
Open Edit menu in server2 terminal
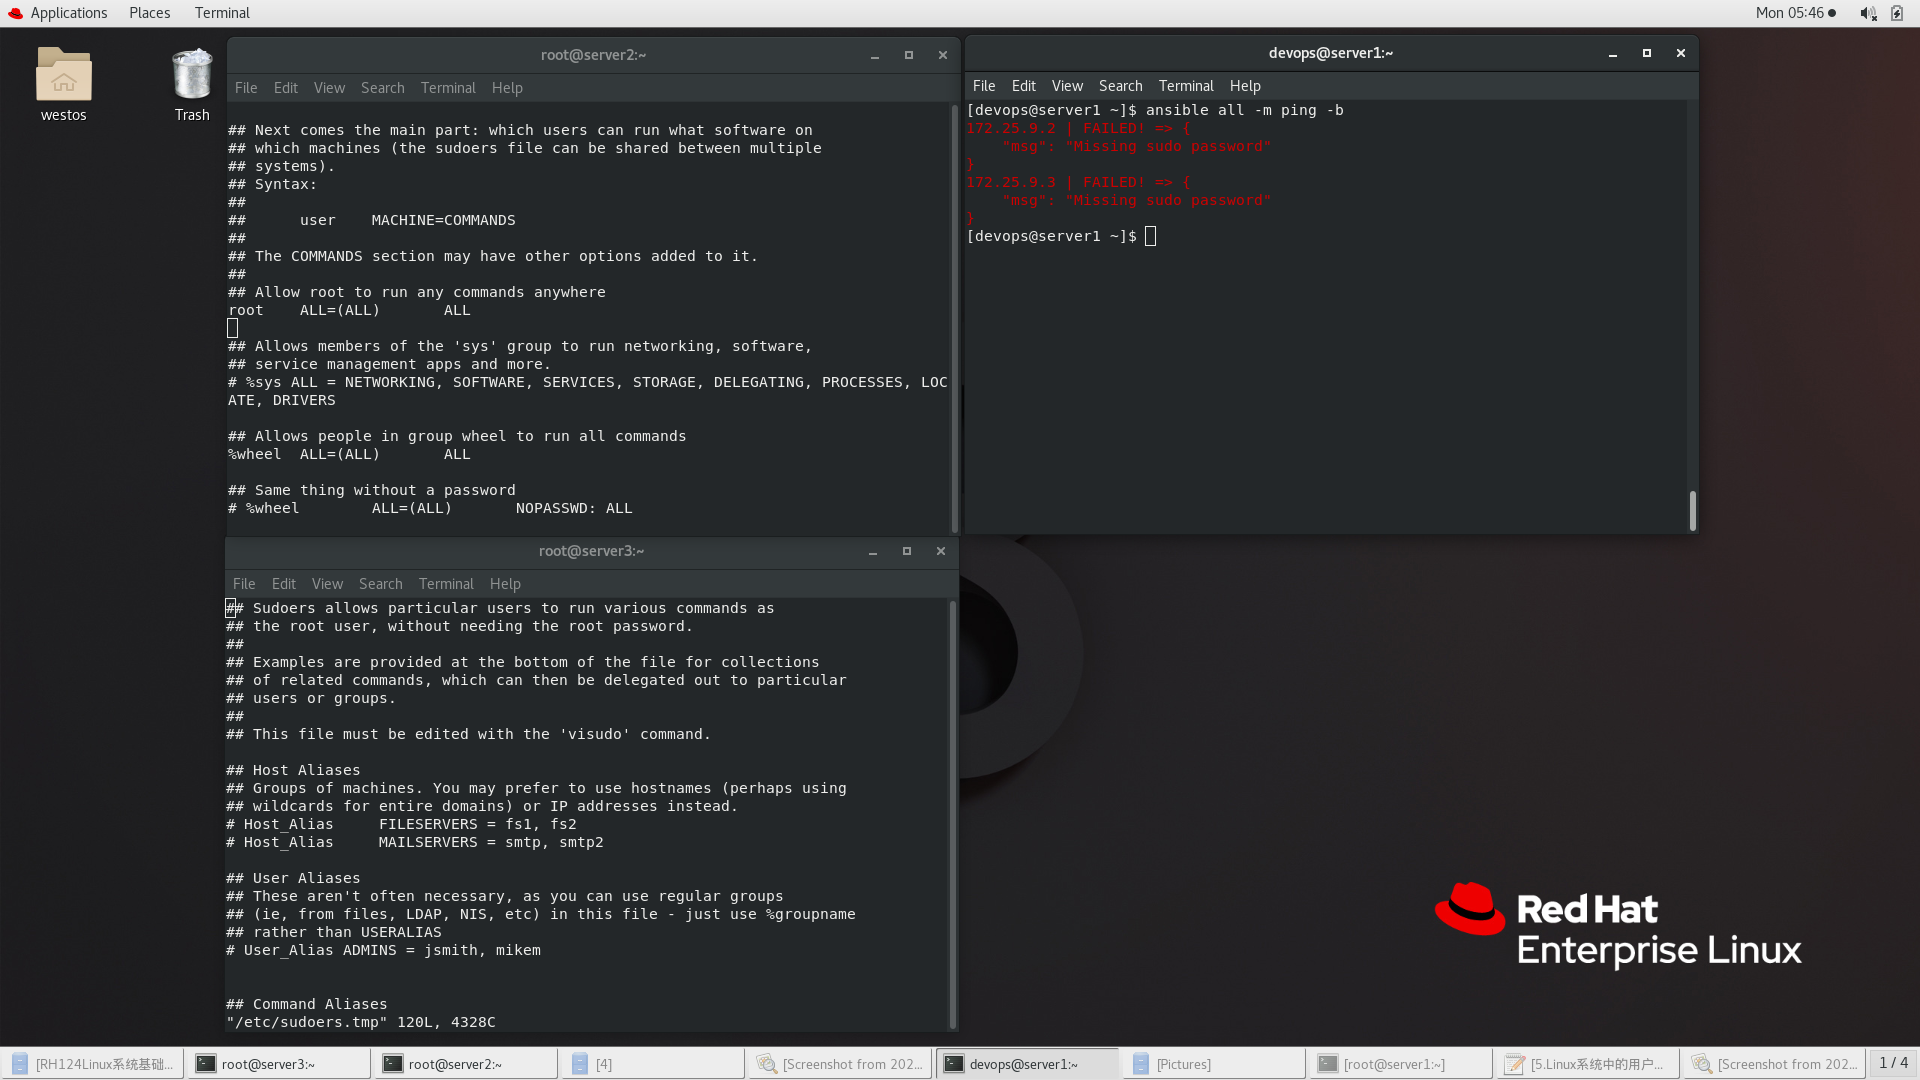(x=285, y=88)
